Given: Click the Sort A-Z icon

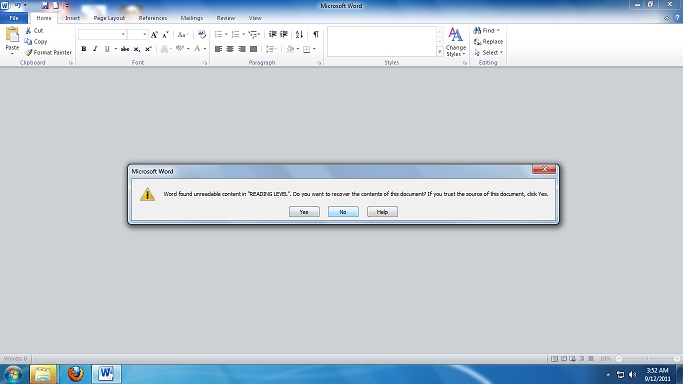Looking at the screenshot, I should point(299,34).
